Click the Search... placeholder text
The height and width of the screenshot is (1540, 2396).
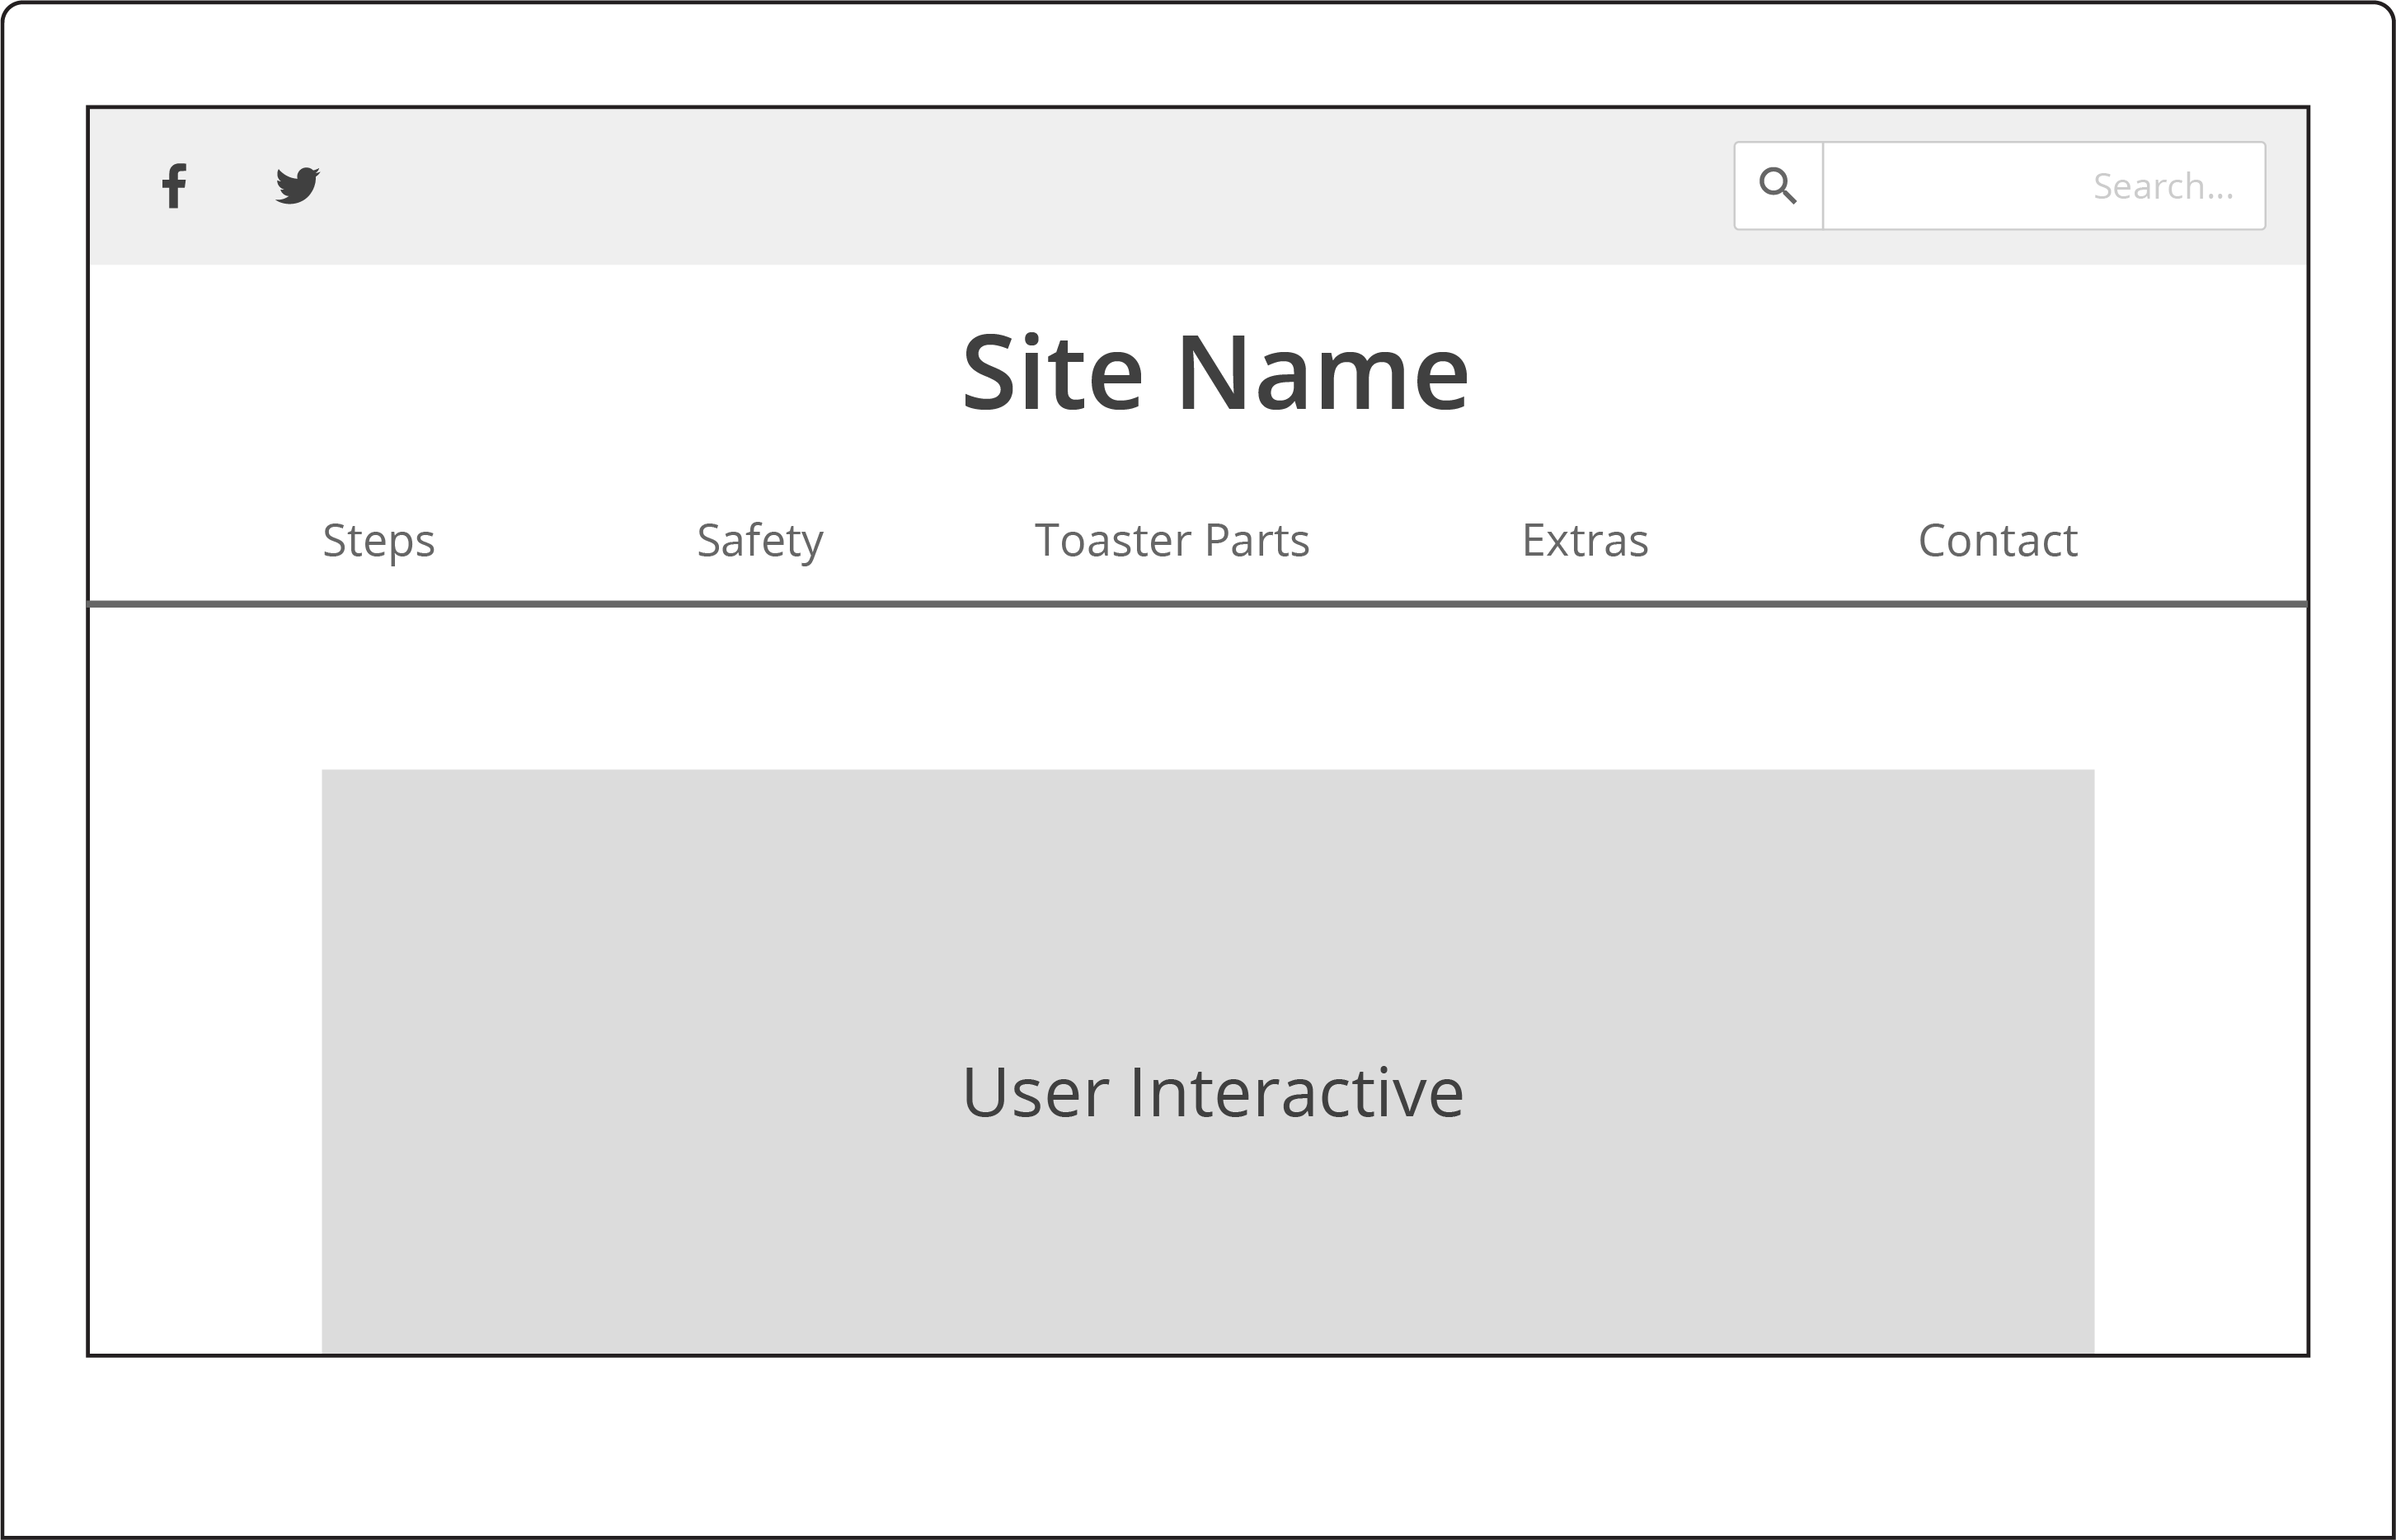(x=2162, y=187)
